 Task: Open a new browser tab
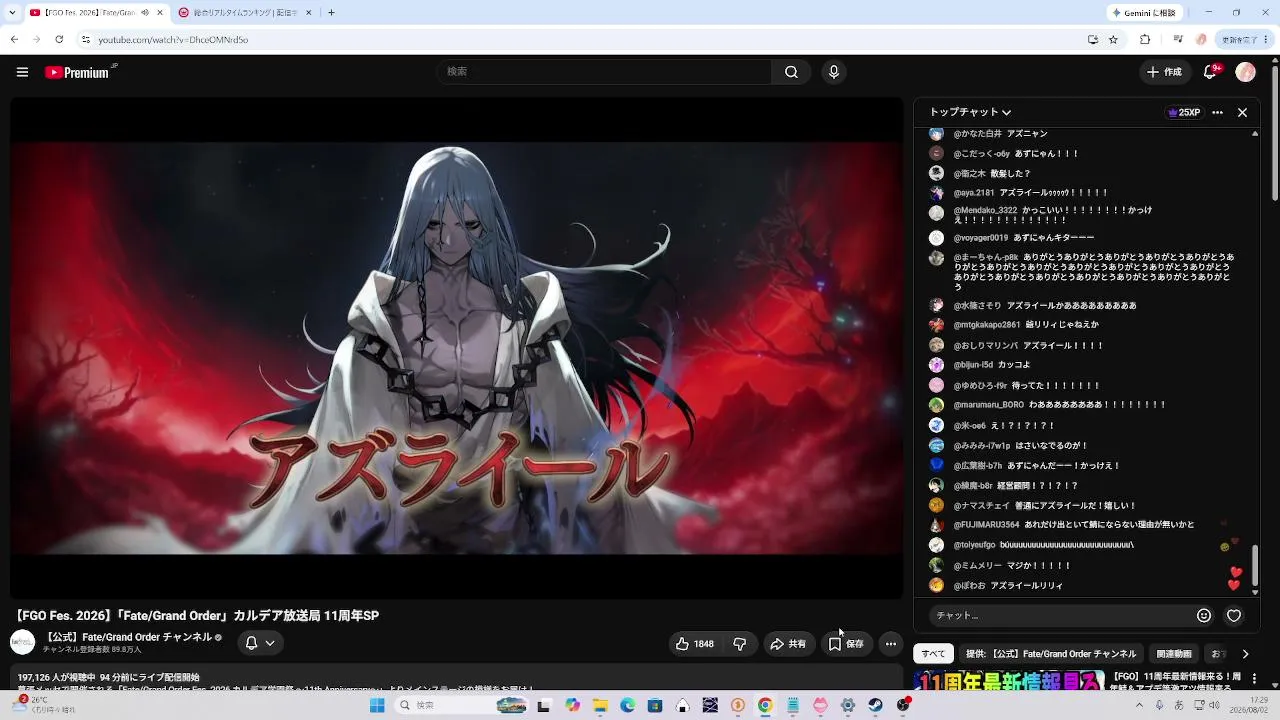tap(331, 12)
